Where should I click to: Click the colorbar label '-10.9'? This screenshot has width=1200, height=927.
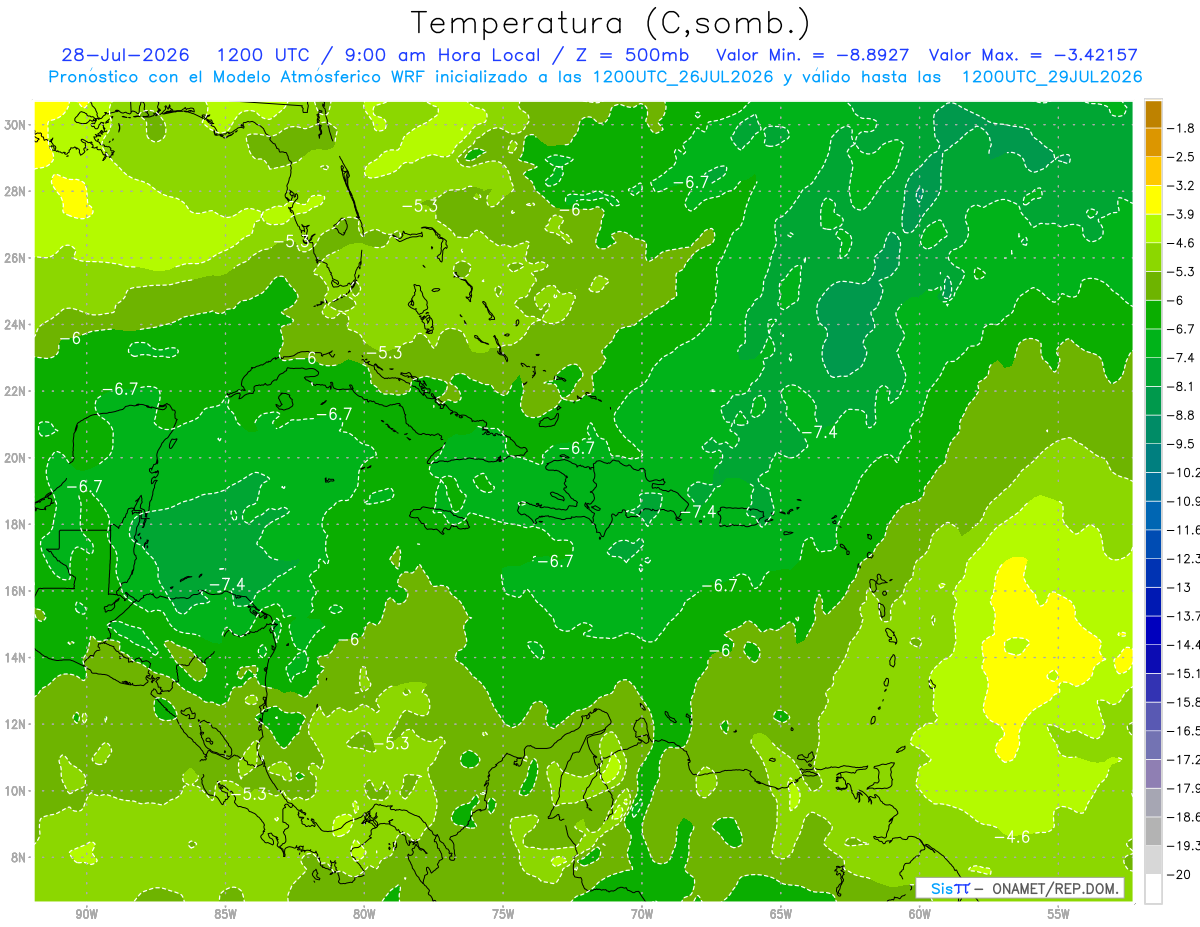point(1184,501)
